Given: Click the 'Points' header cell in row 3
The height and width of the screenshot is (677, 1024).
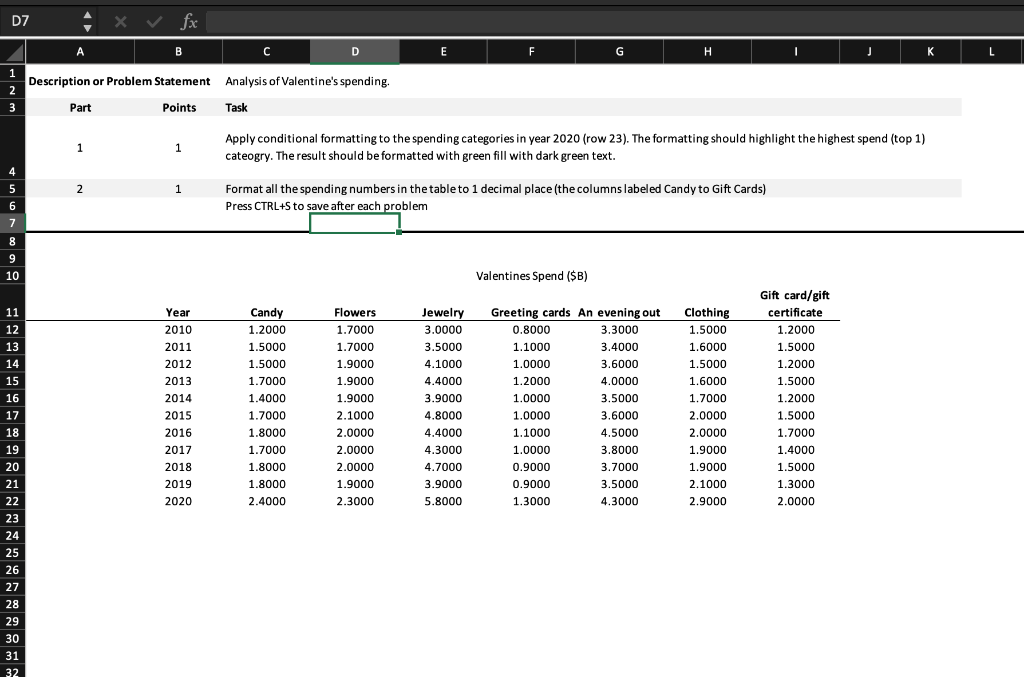Looking at the screenshot, I should [178, 107].
